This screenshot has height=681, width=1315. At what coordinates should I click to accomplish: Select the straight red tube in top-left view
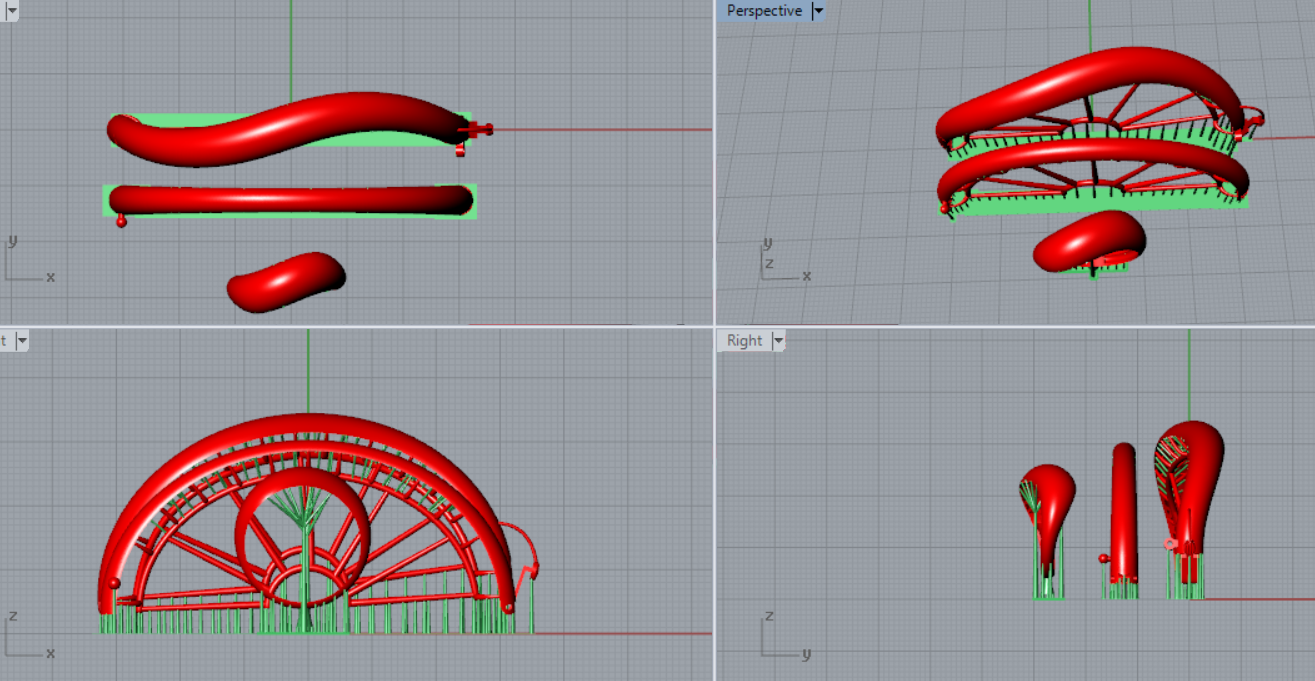click(290, 200)
